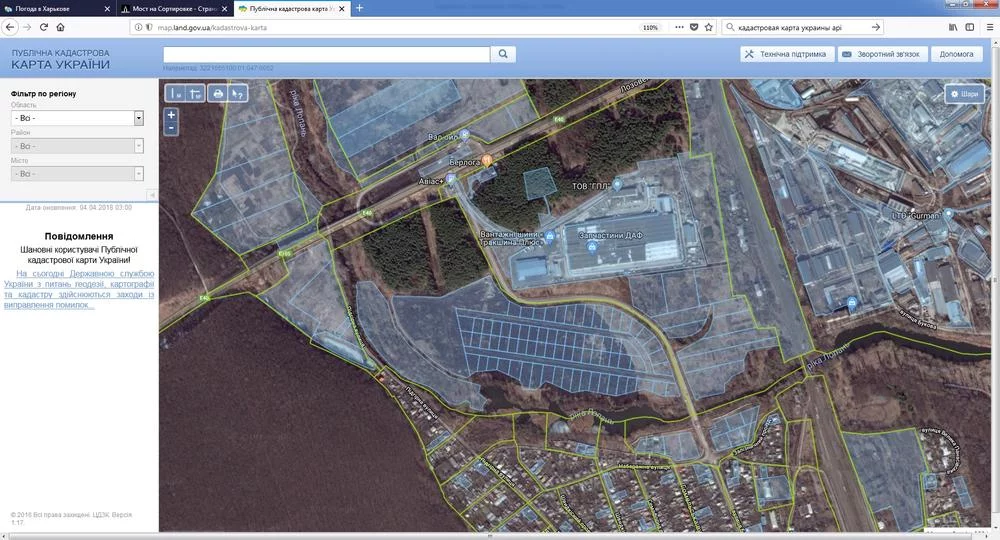Screen dimensions: 1000x540
Task: Click the Вар-бир map marker
Action: click(465, 135)
